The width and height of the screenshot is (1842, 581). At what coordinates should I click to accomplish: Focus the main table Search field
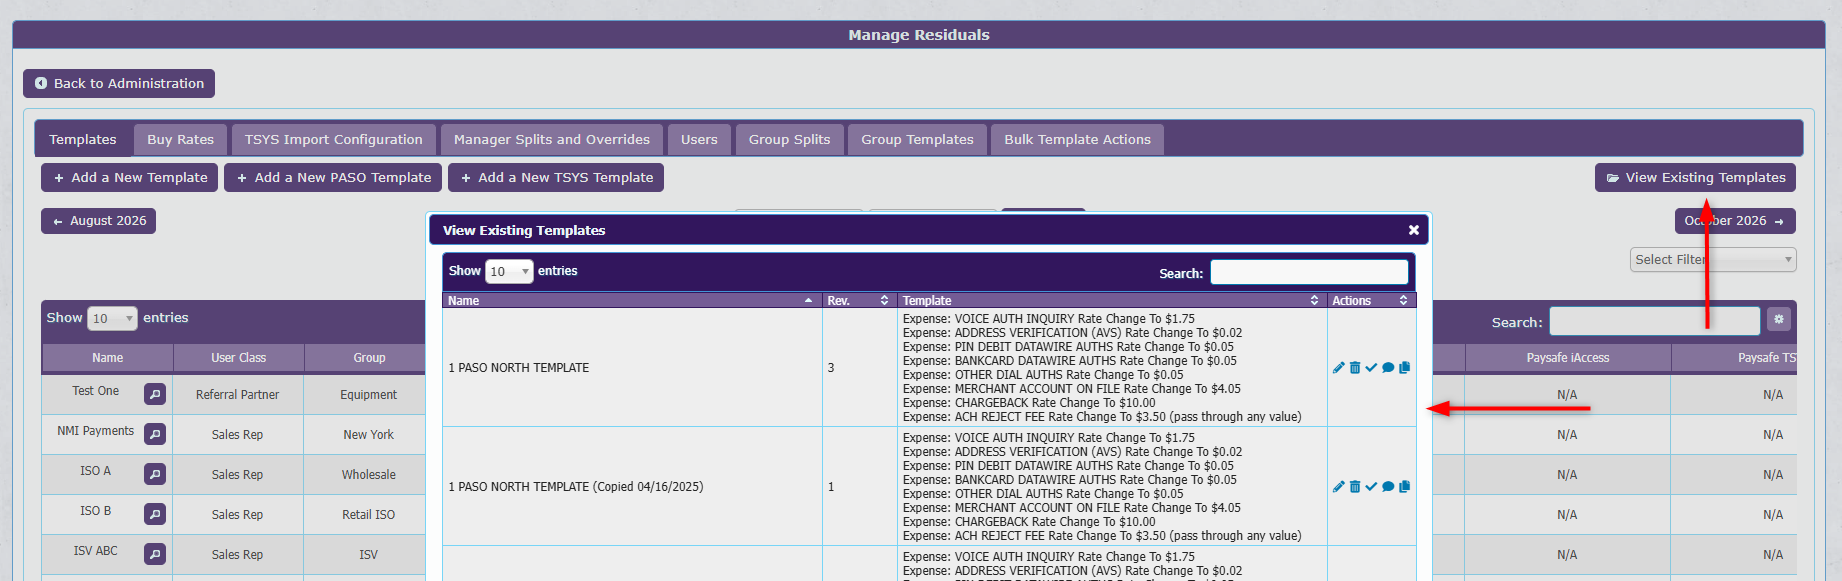(x=1654, y=321)
